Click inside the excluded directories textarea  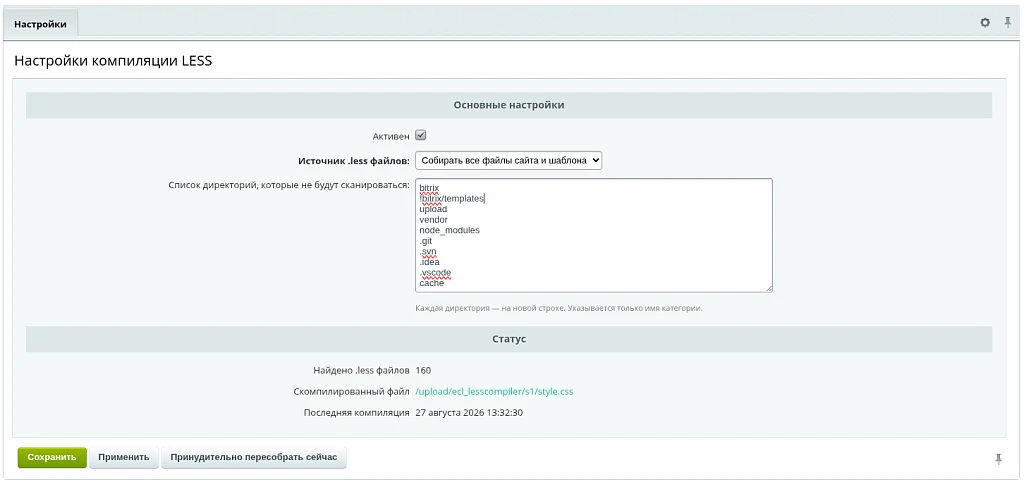(x=594, y=235)
